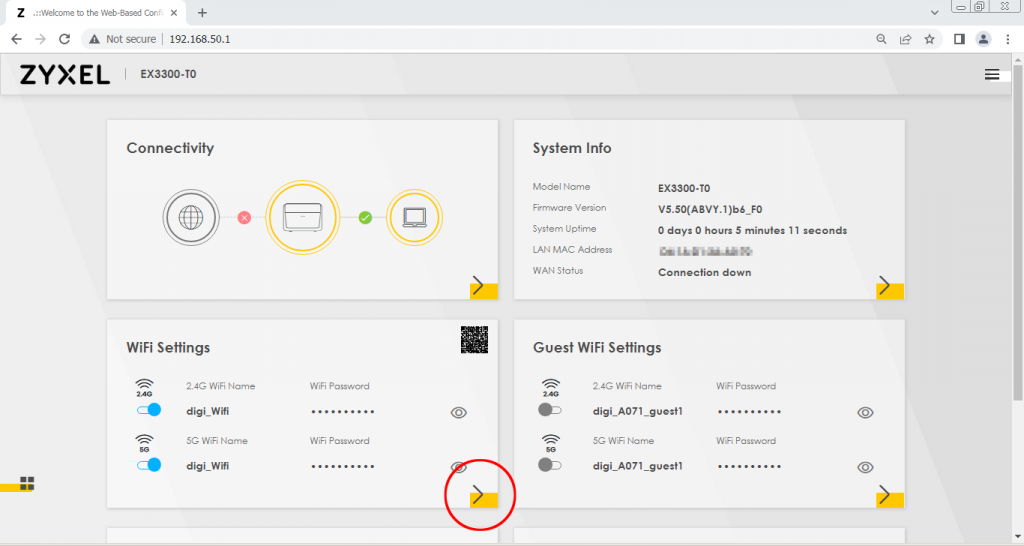The image size is (1024, 546).
Task: Click the WiFi Settings QR code icon
Action: tap(474, 340)
